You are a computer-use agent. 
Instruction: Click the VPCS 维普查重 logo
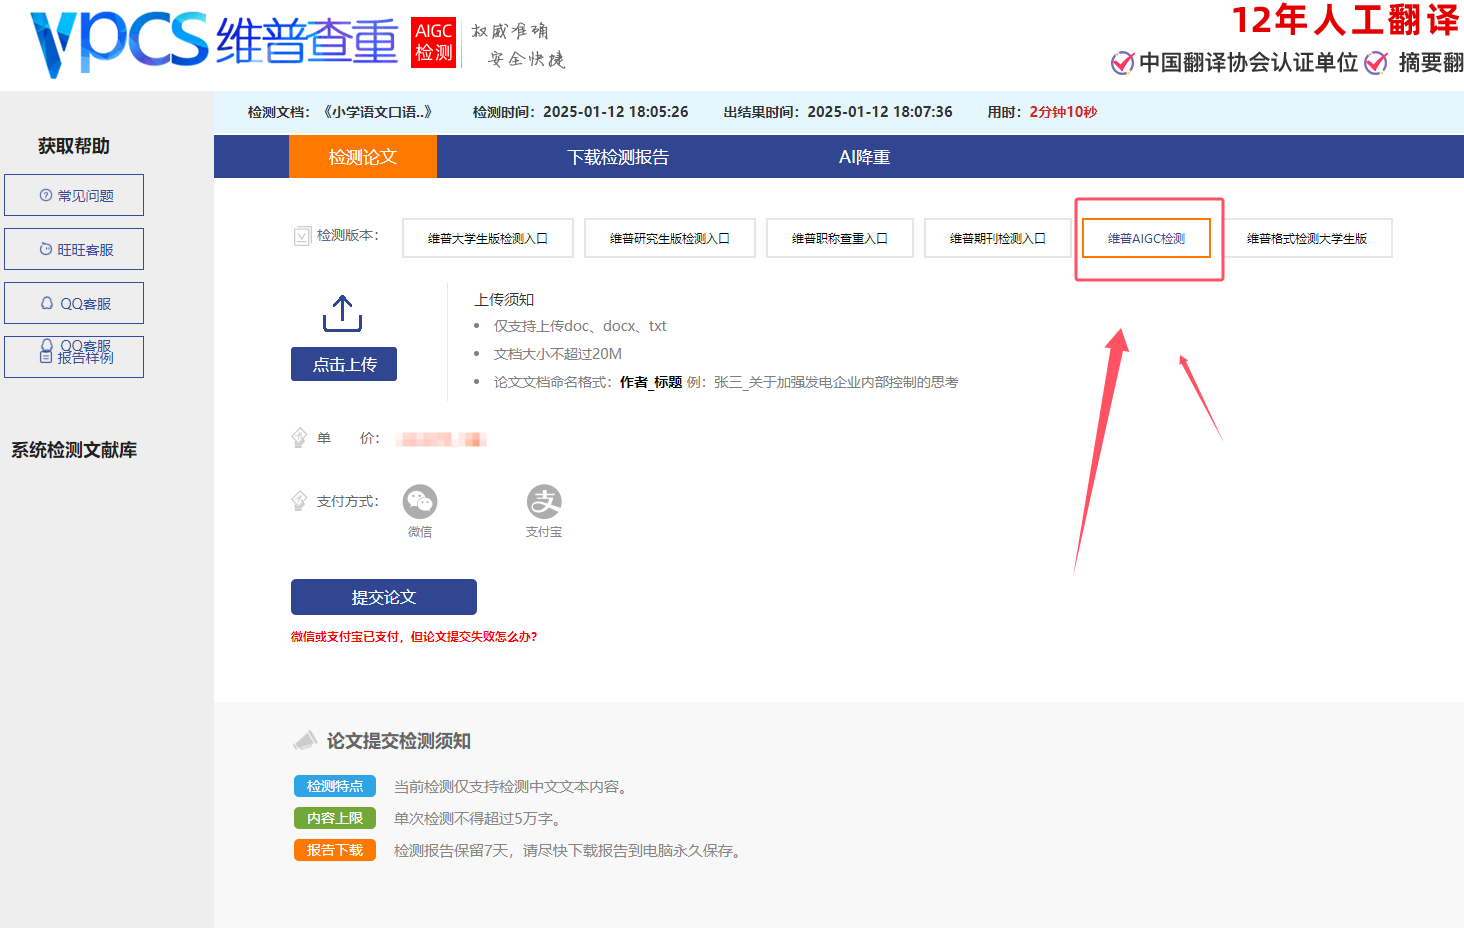214,42
